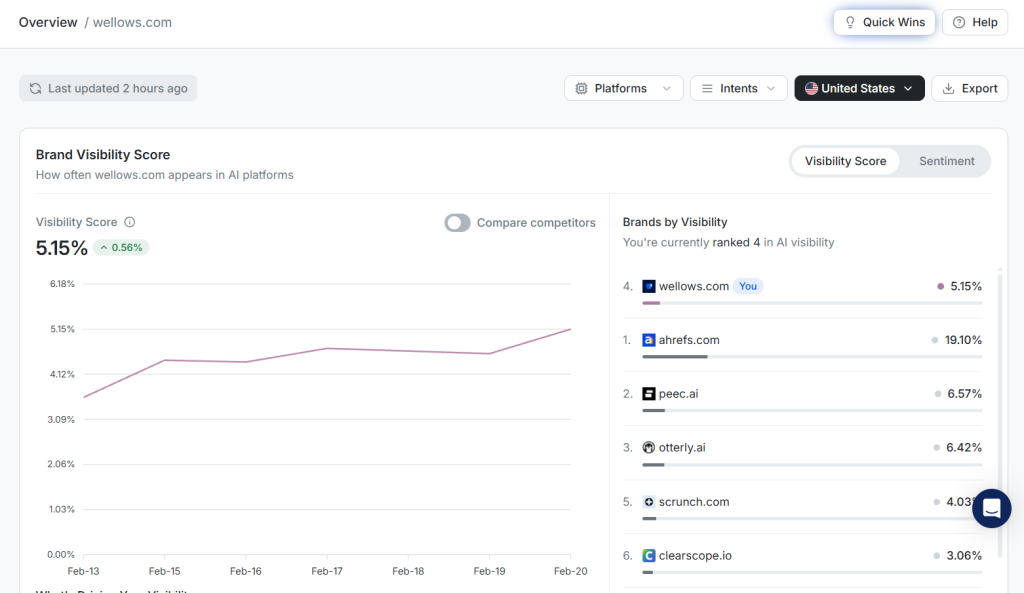Click the Quick Wins button

(884, 22)
